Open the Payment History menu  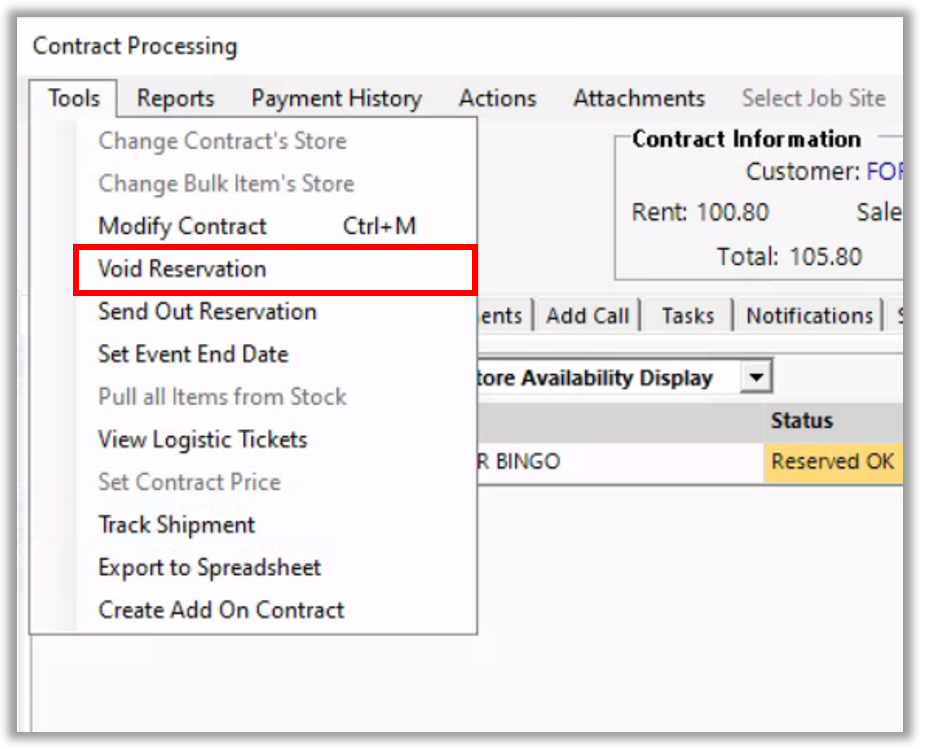[x=336, y=99]
